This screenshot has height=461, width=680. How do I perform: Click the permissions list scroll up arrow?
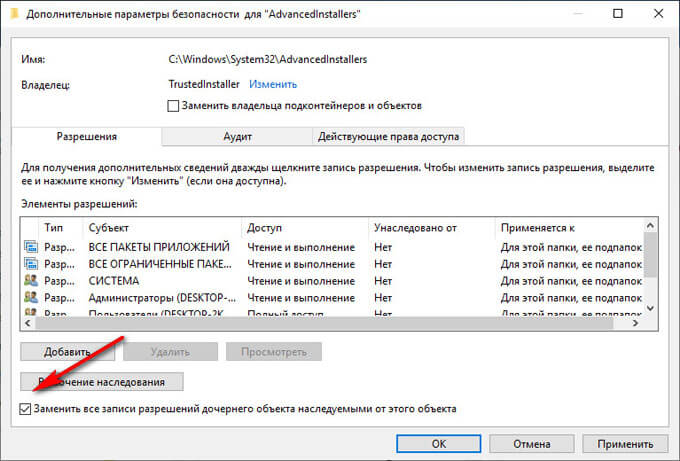pos(650,226)
